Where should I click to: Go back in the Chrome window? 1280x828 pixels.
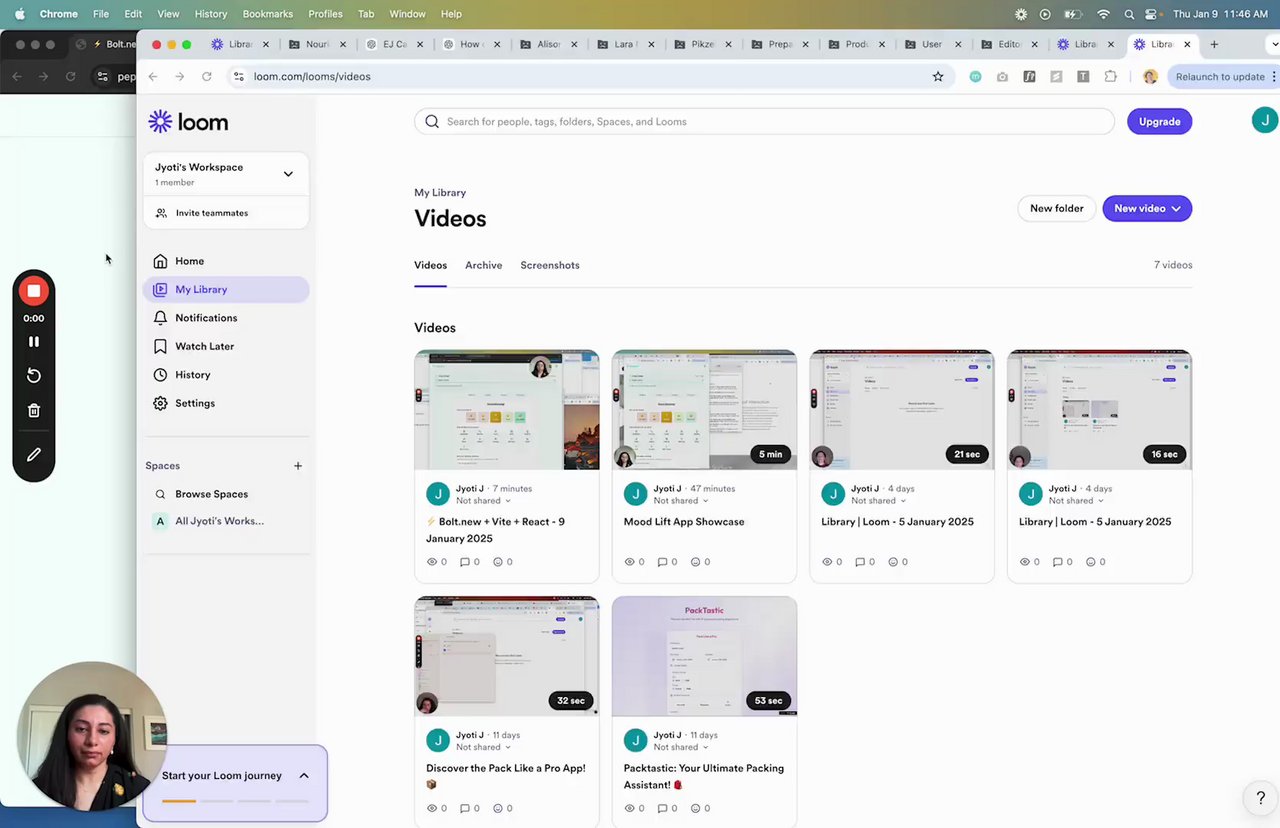click(x=153, y=77)
